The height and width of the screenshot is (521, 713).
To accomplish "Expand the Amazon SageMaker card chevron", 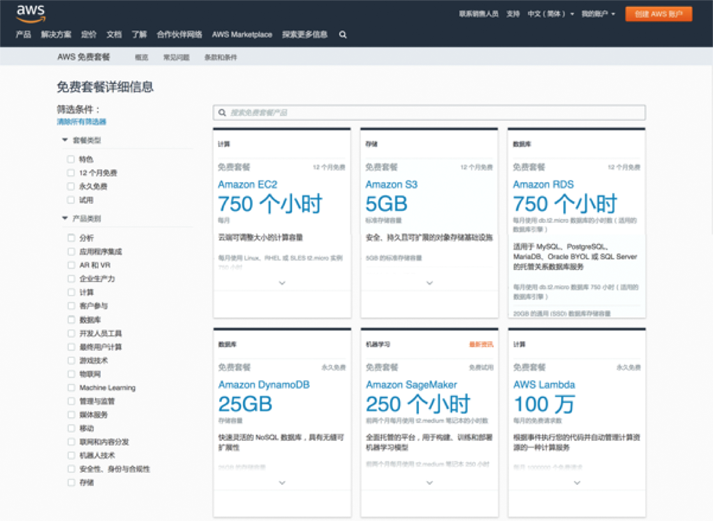I will pos(429,483).
